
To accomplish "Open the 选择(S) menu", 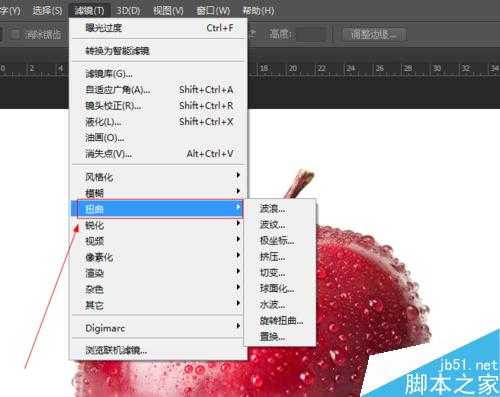I will tap(47, 11).
